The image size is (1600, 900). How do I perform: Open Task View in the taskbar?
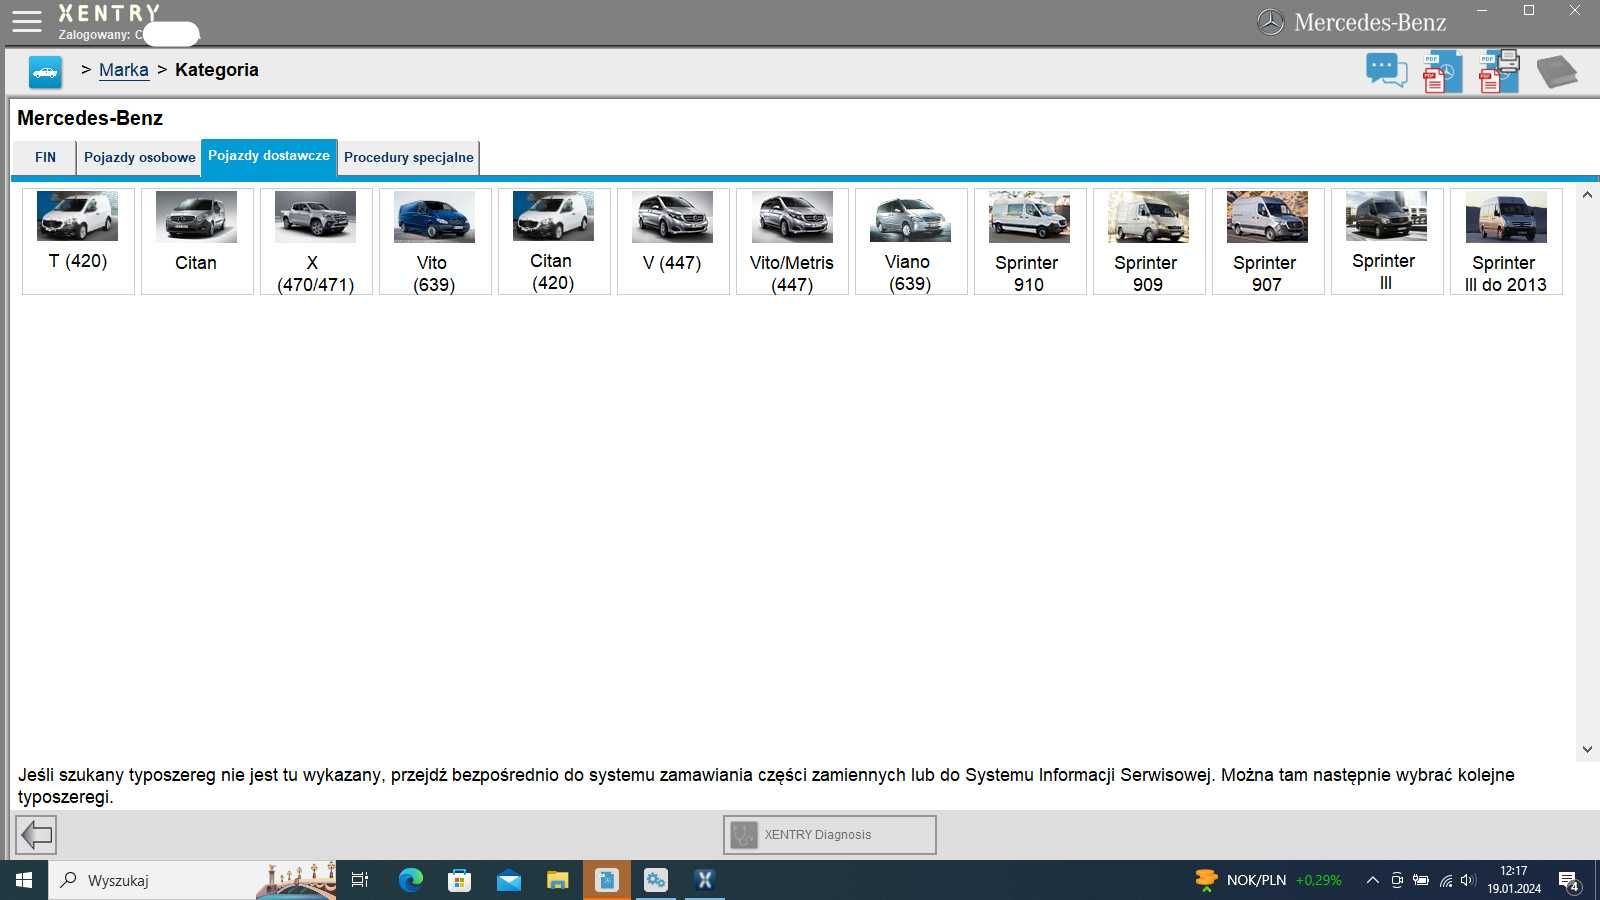click(360, 880)
